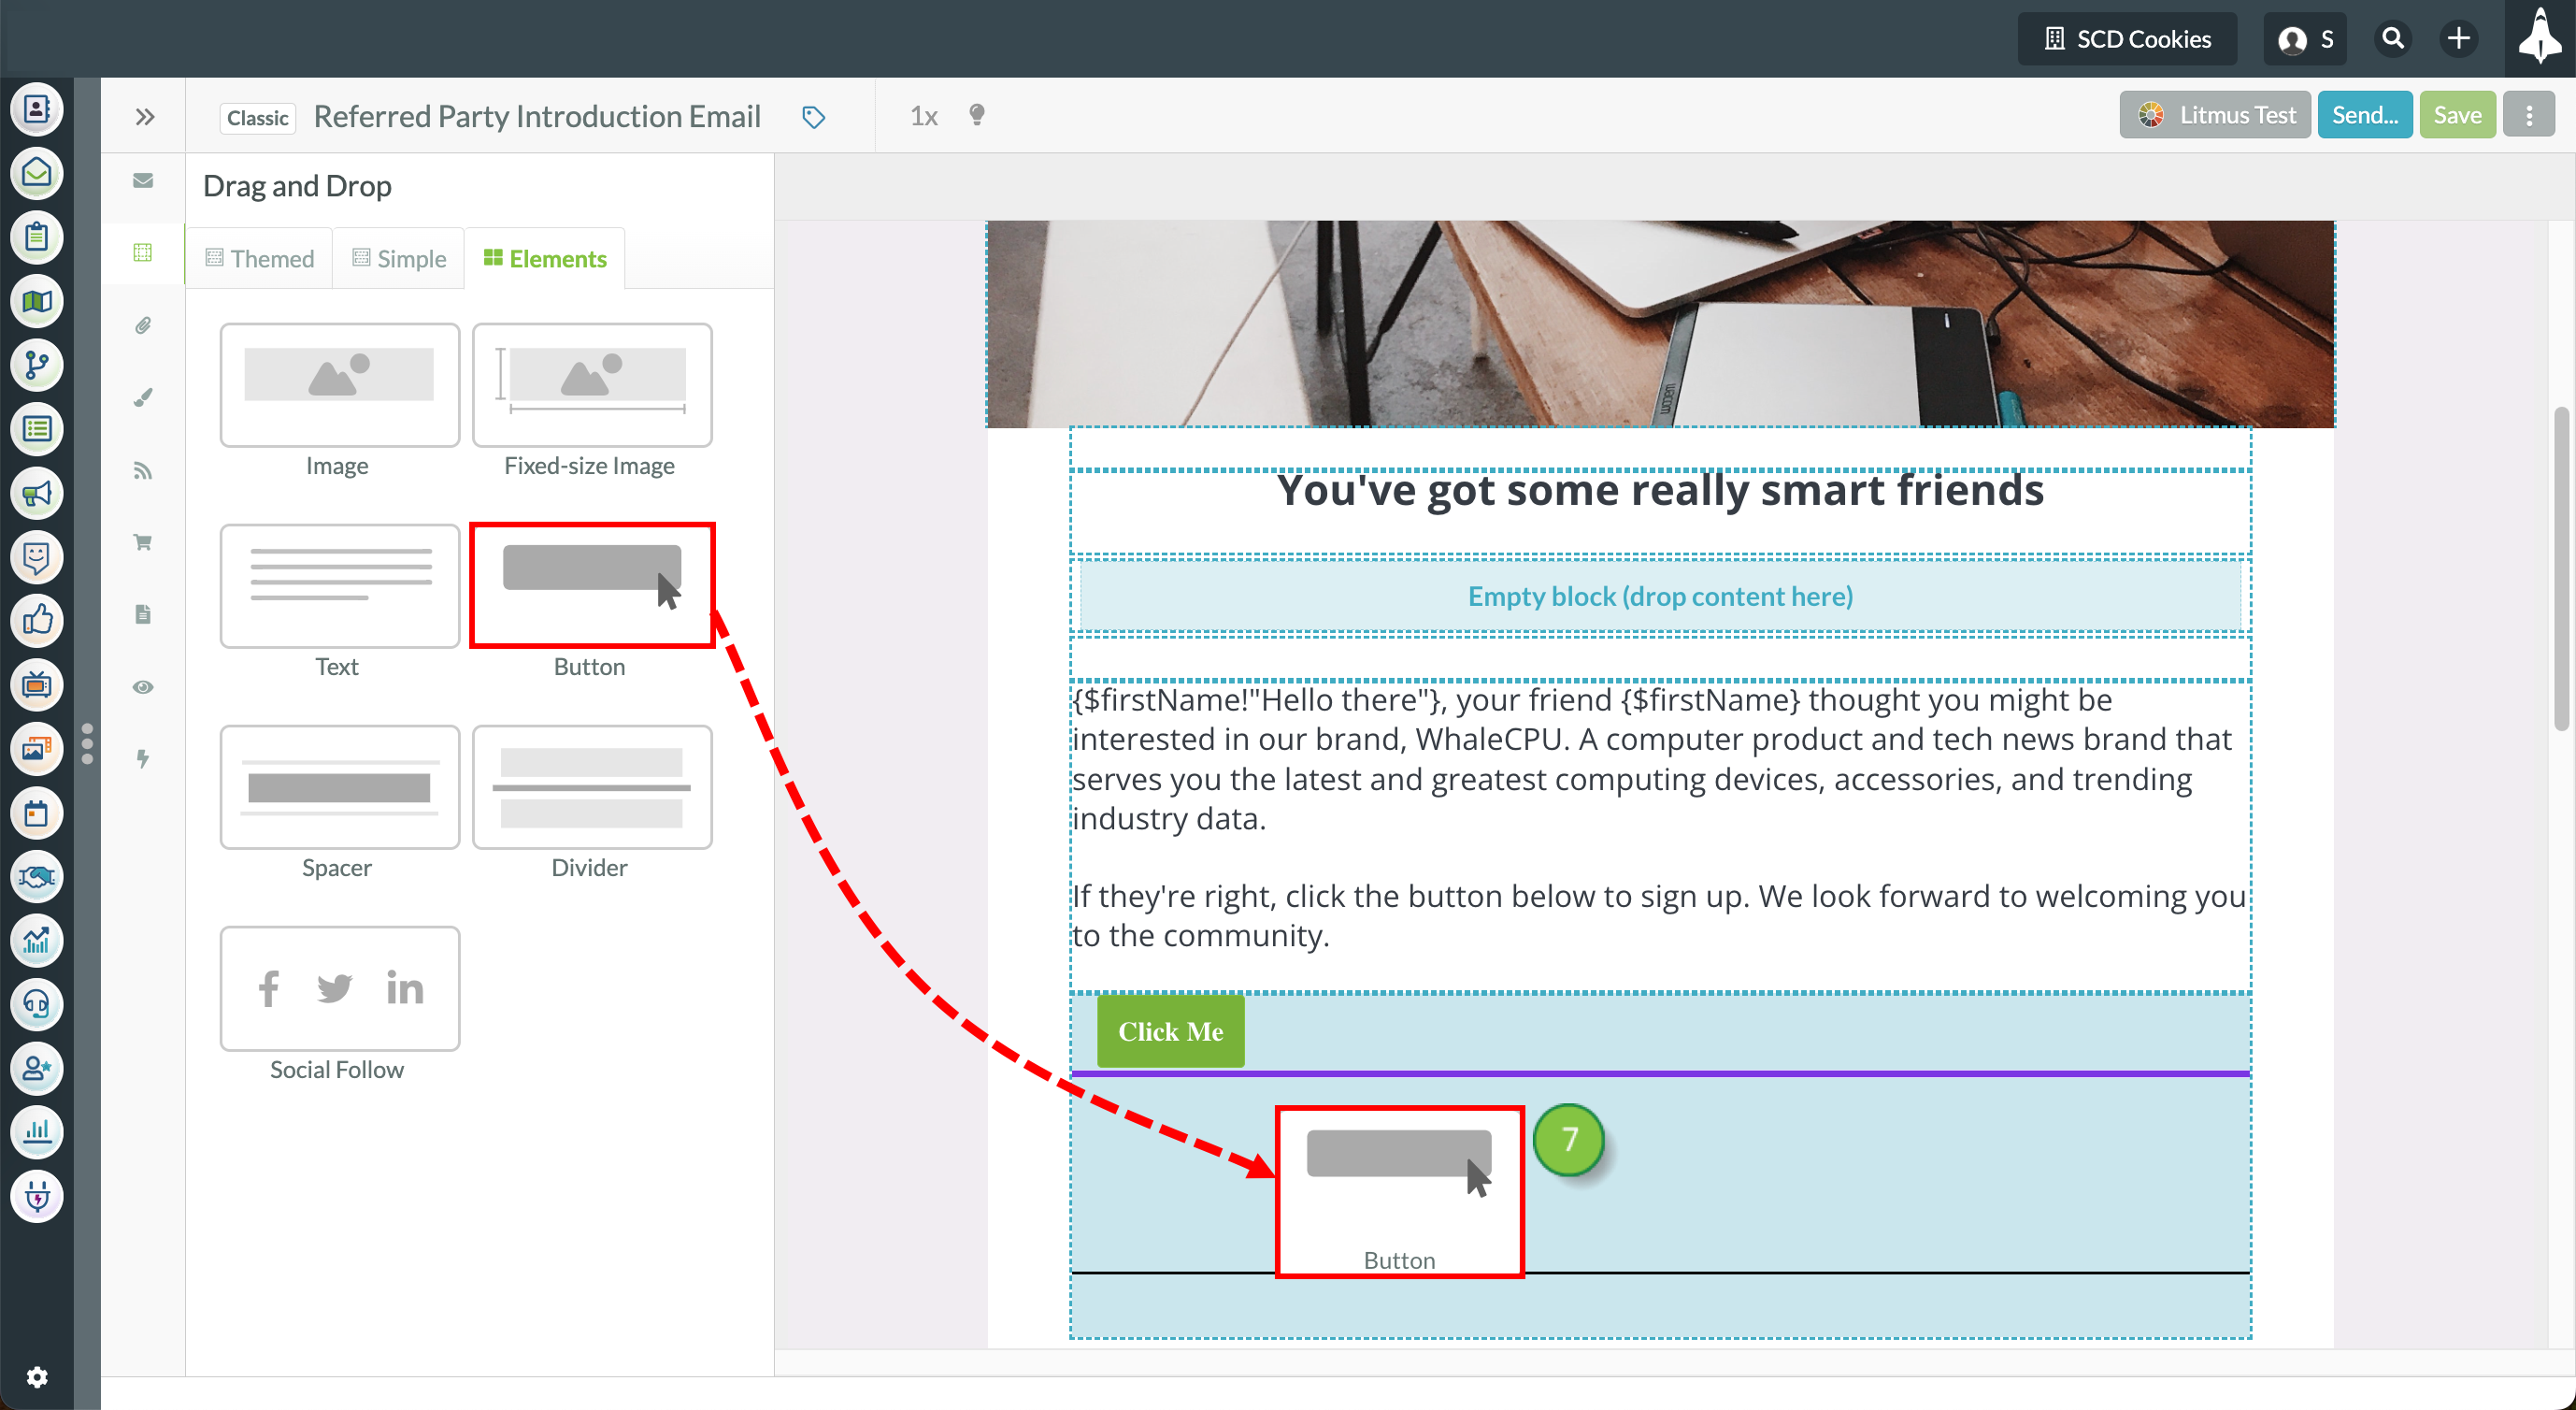Select the Image element tile

tap(339, 384)
